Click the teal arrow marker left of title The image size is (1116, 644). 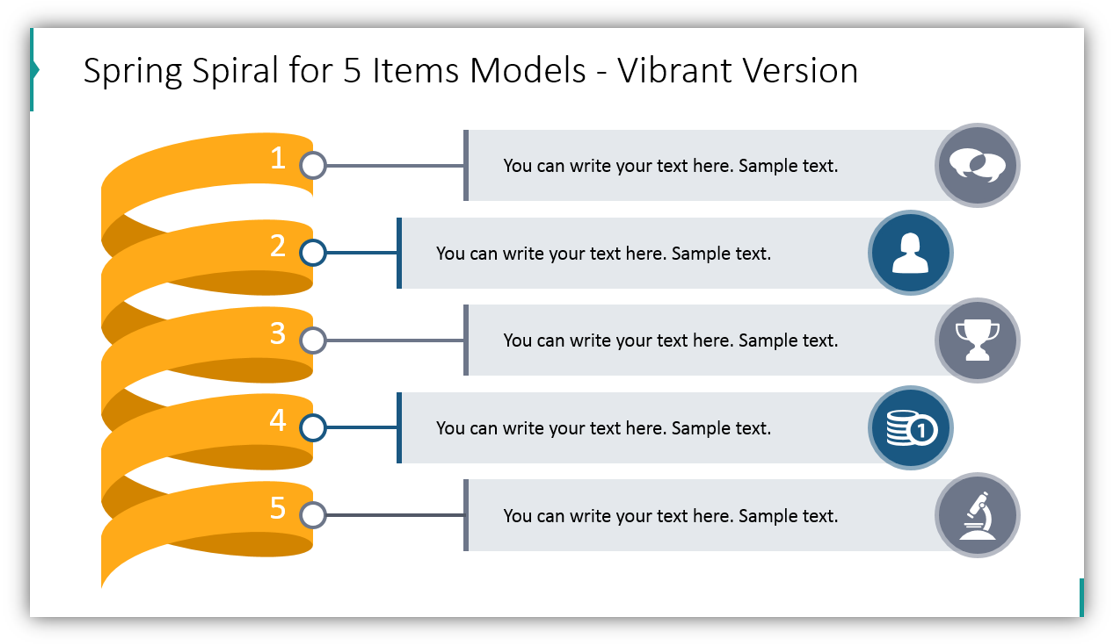point(34,70)
